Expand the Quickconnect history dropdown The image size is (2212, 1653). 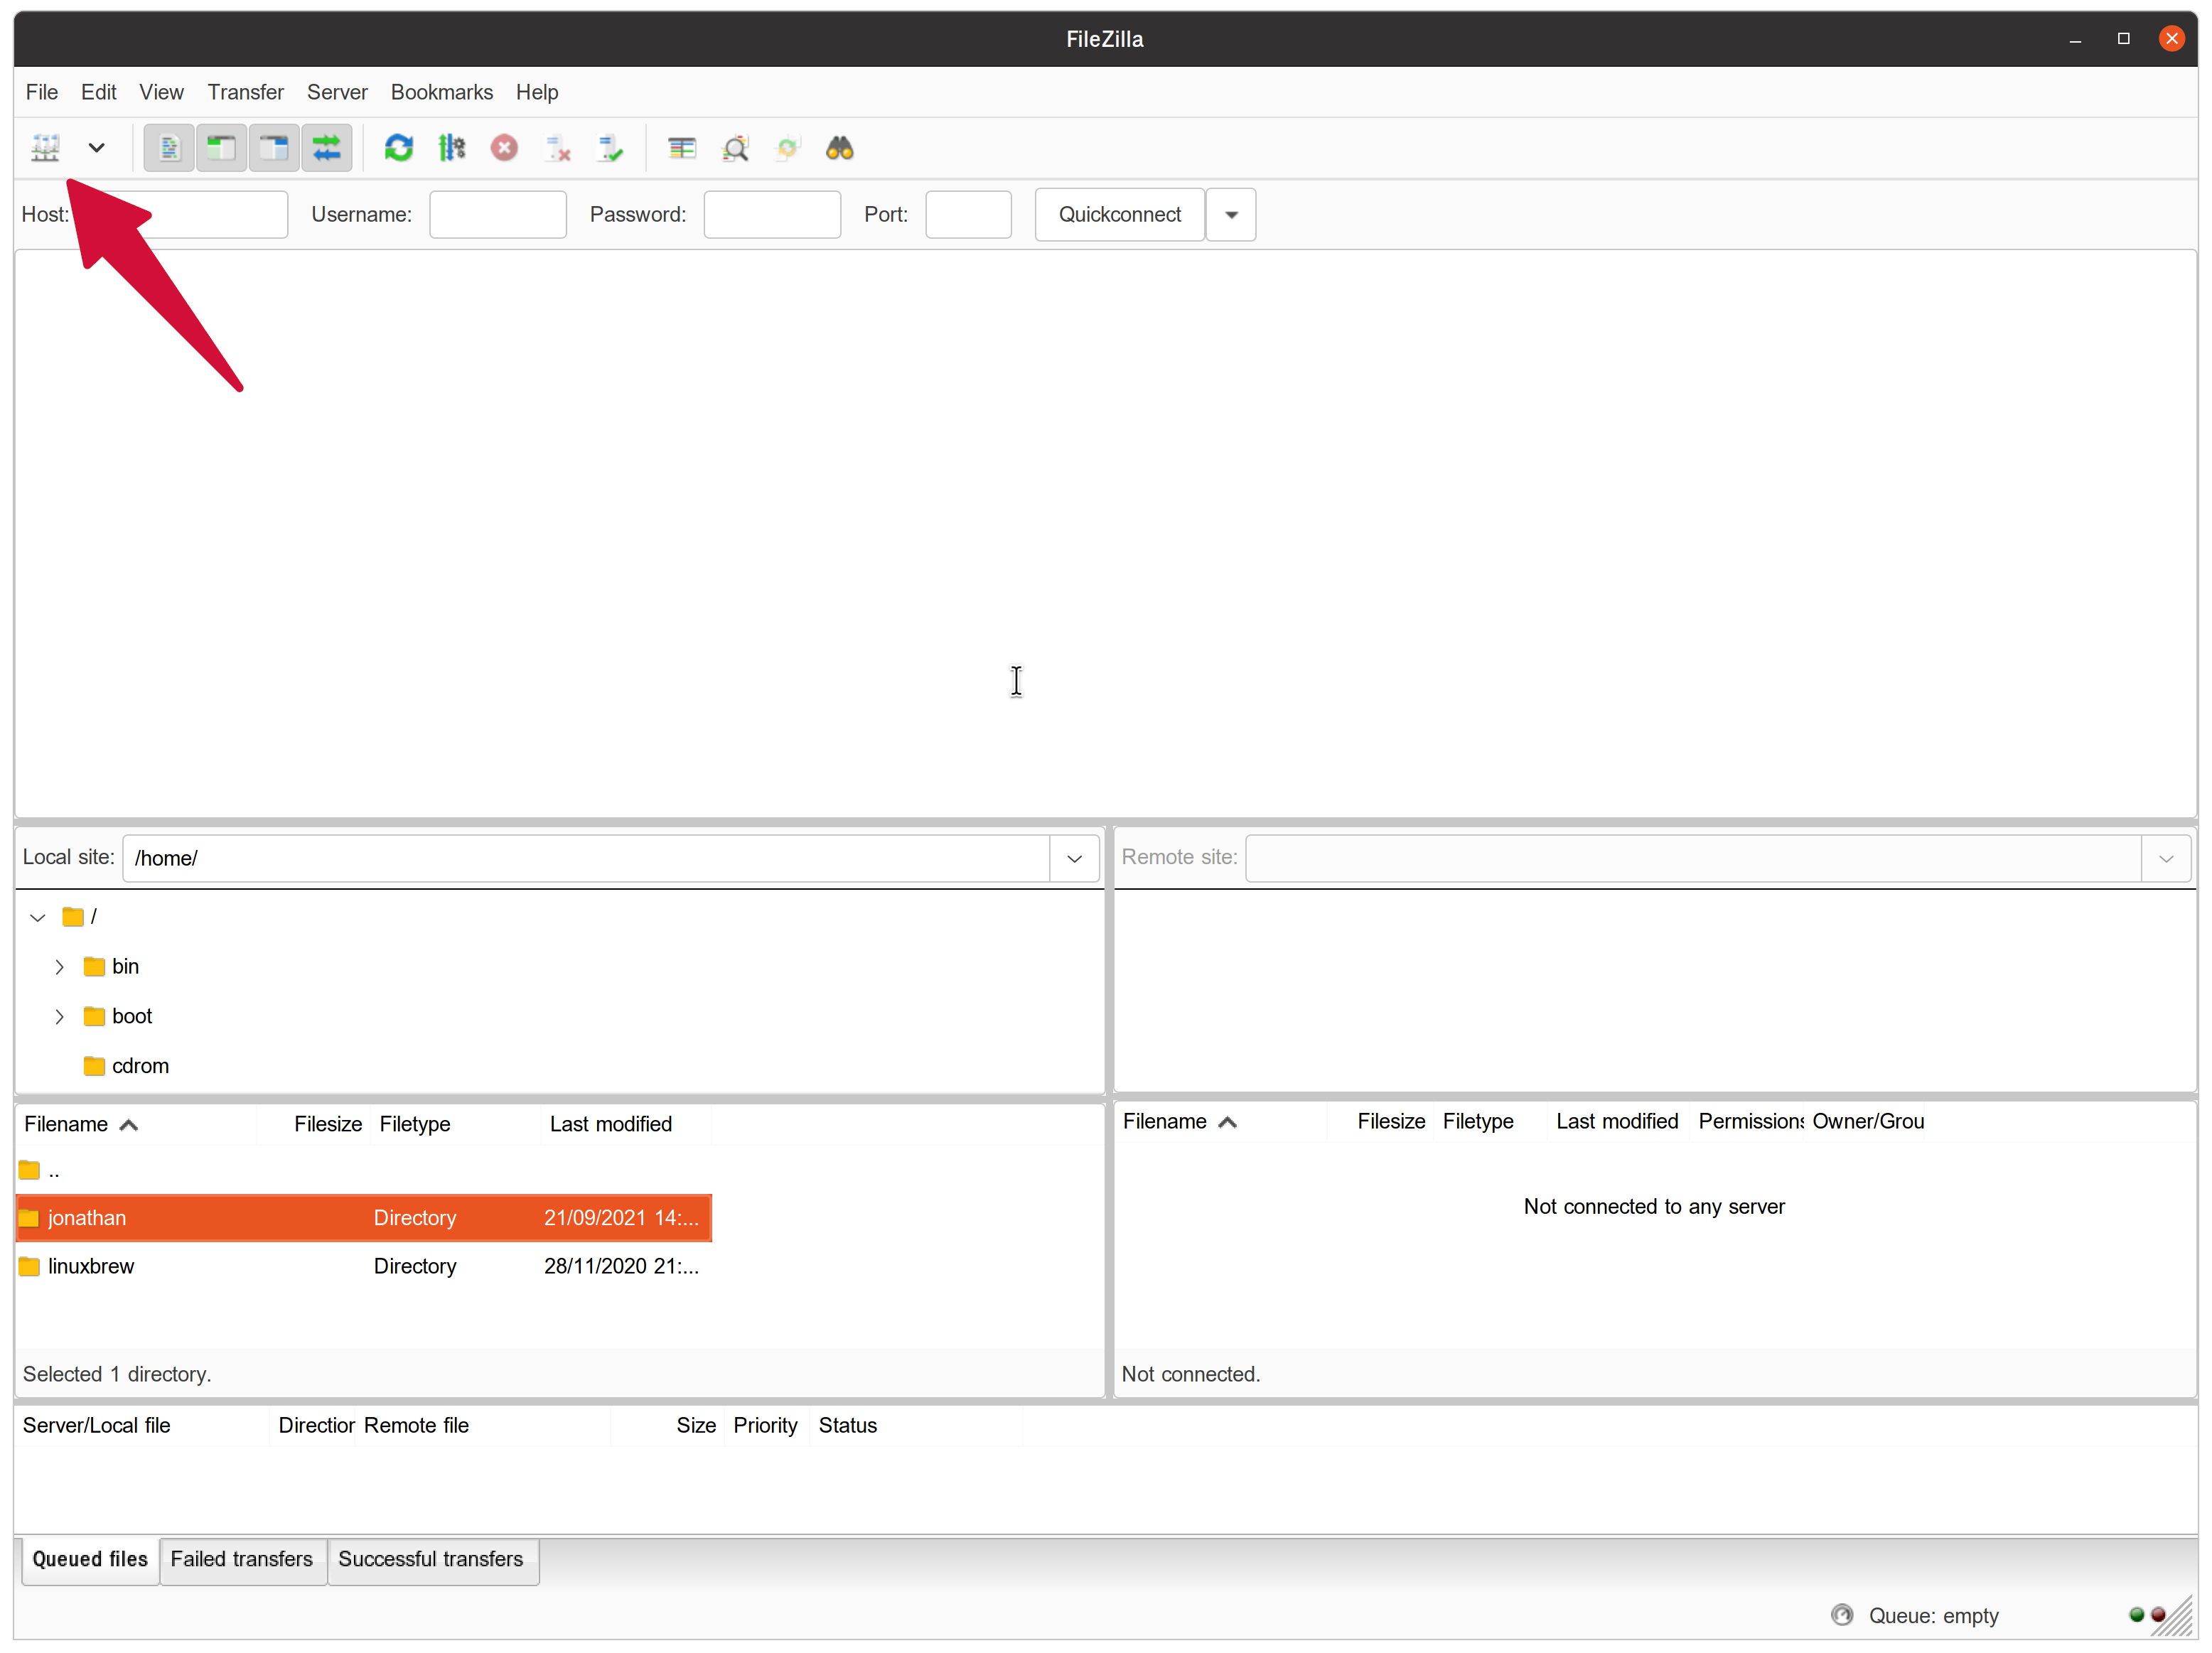click(1231, 214)
